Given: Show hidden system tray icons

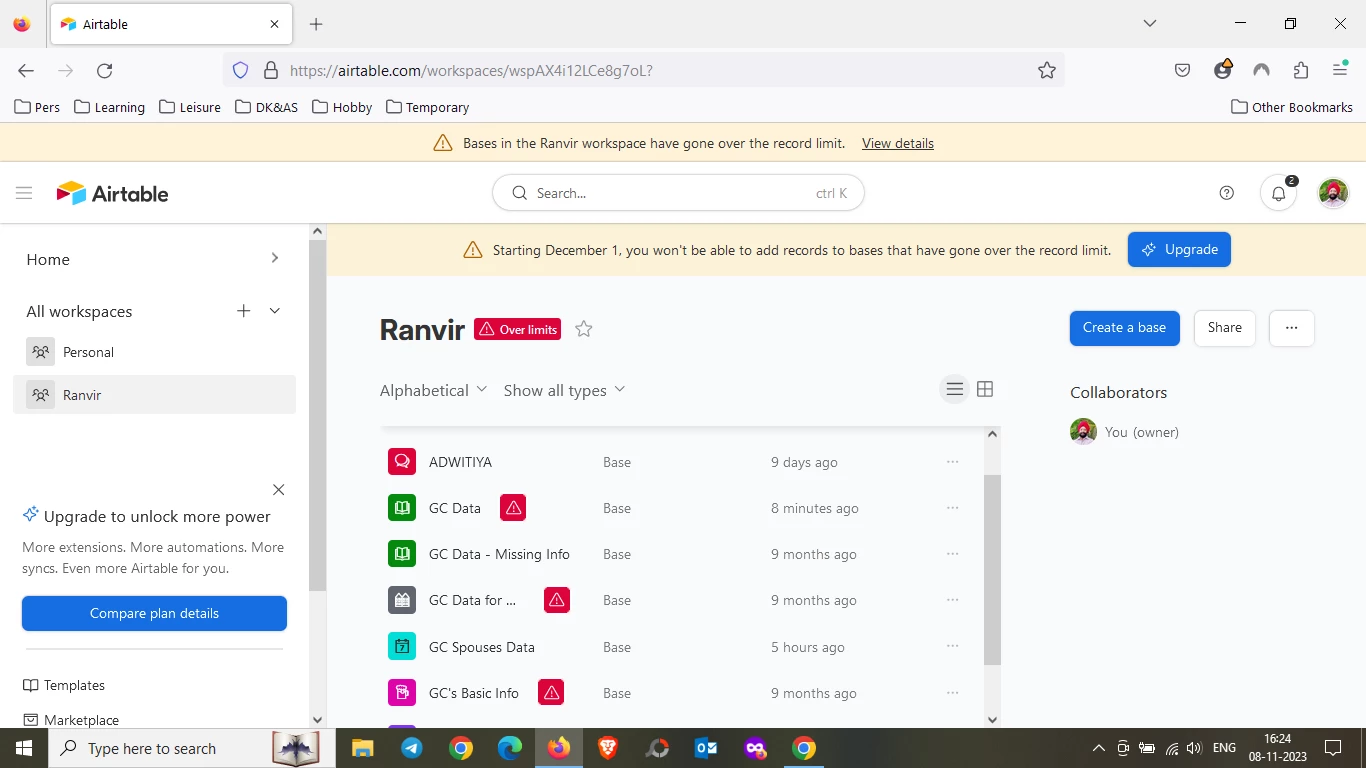Looking at the screenshot, I should (x=1098, y=748).
